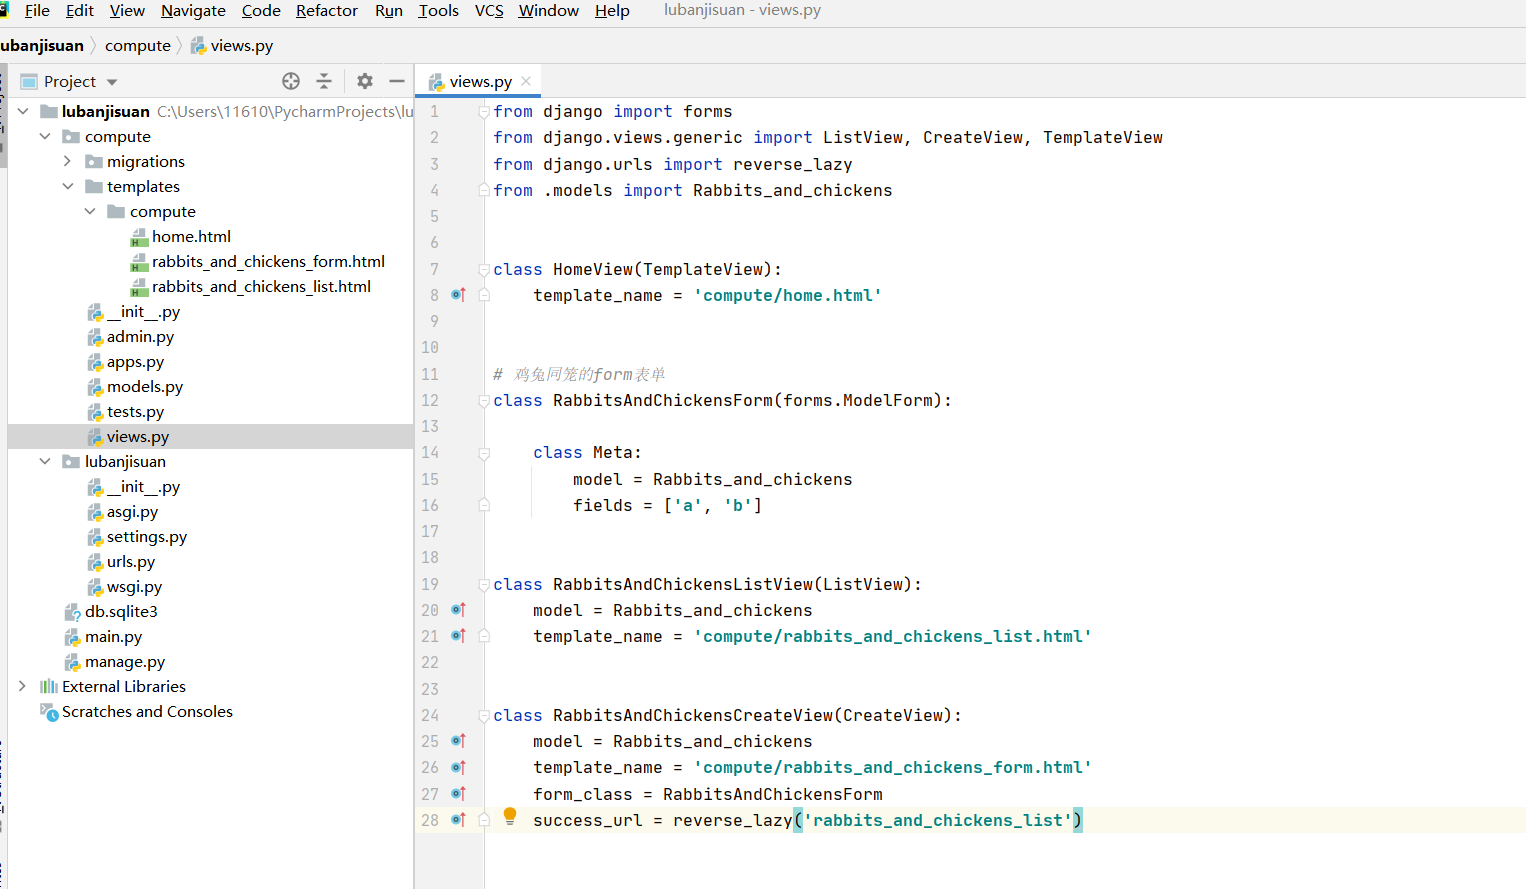Open the Tools menu
Image resolution: width=1526 pixels, height=889 pixels.
click(438, 10)
